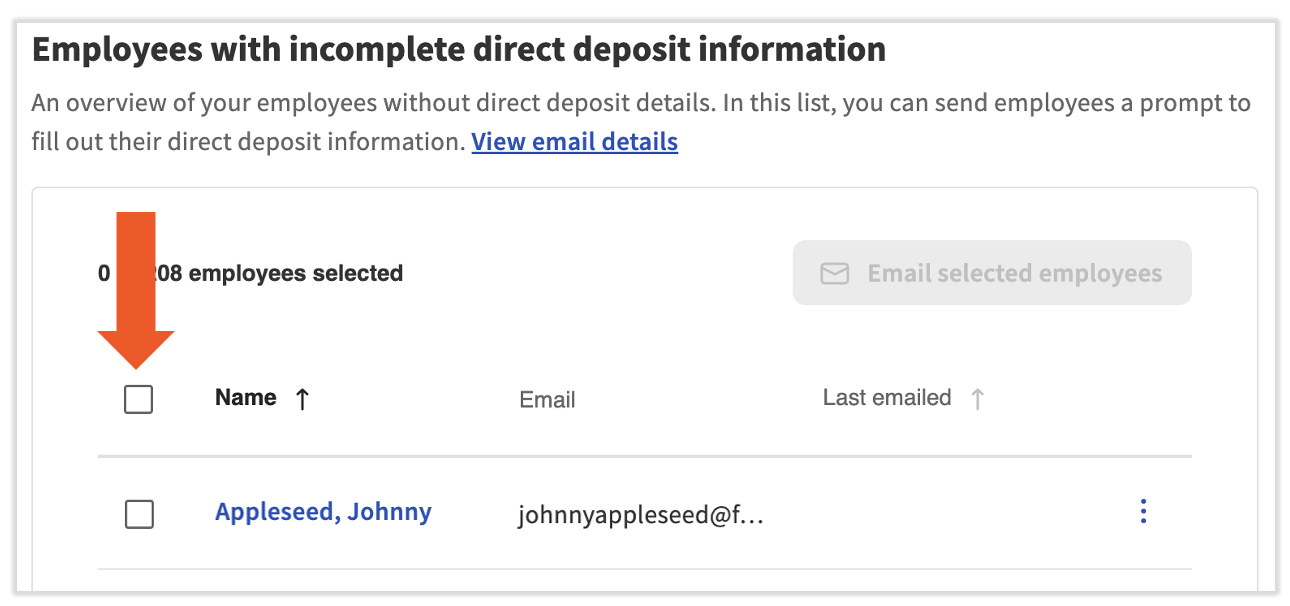Click the truncated johnnyappleseed@f… email address

coord(640,515)
